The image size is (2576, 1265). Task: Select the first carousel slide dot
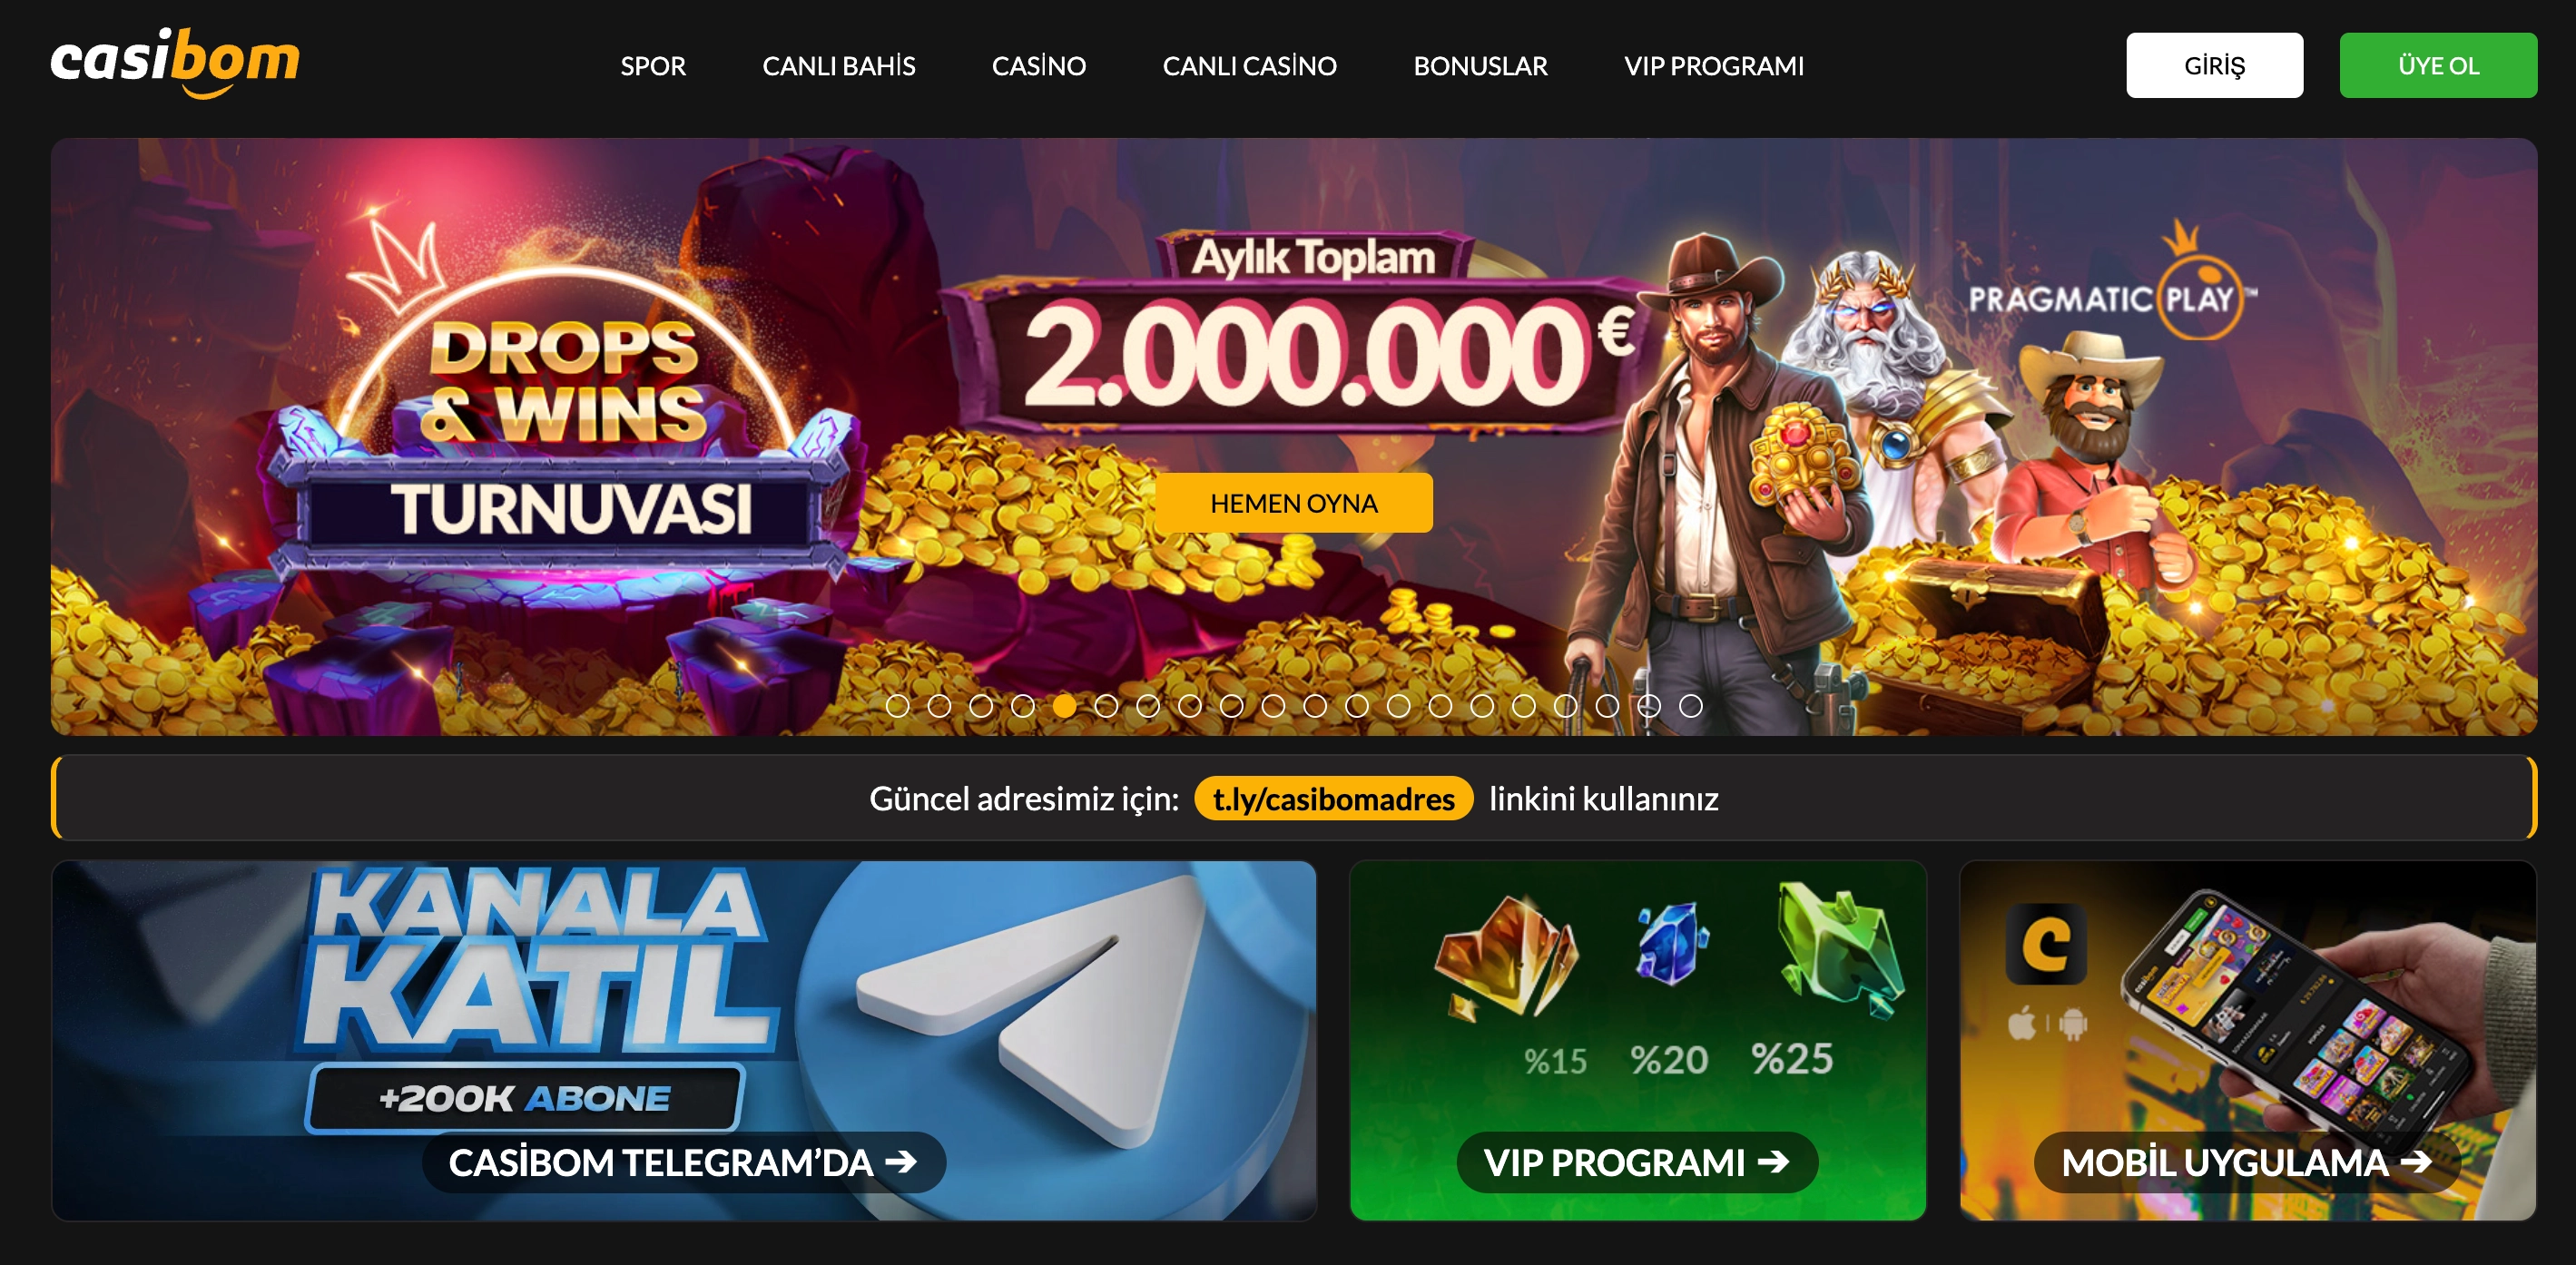[897, 706]
